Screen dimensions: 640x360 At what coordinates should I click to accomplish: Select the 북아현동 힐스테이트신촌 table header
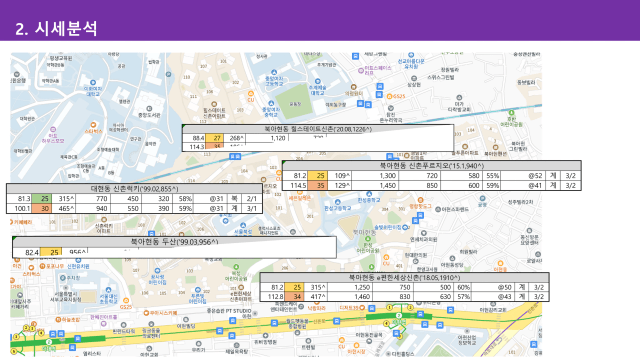pyautogui.click(x=318, y=129)
